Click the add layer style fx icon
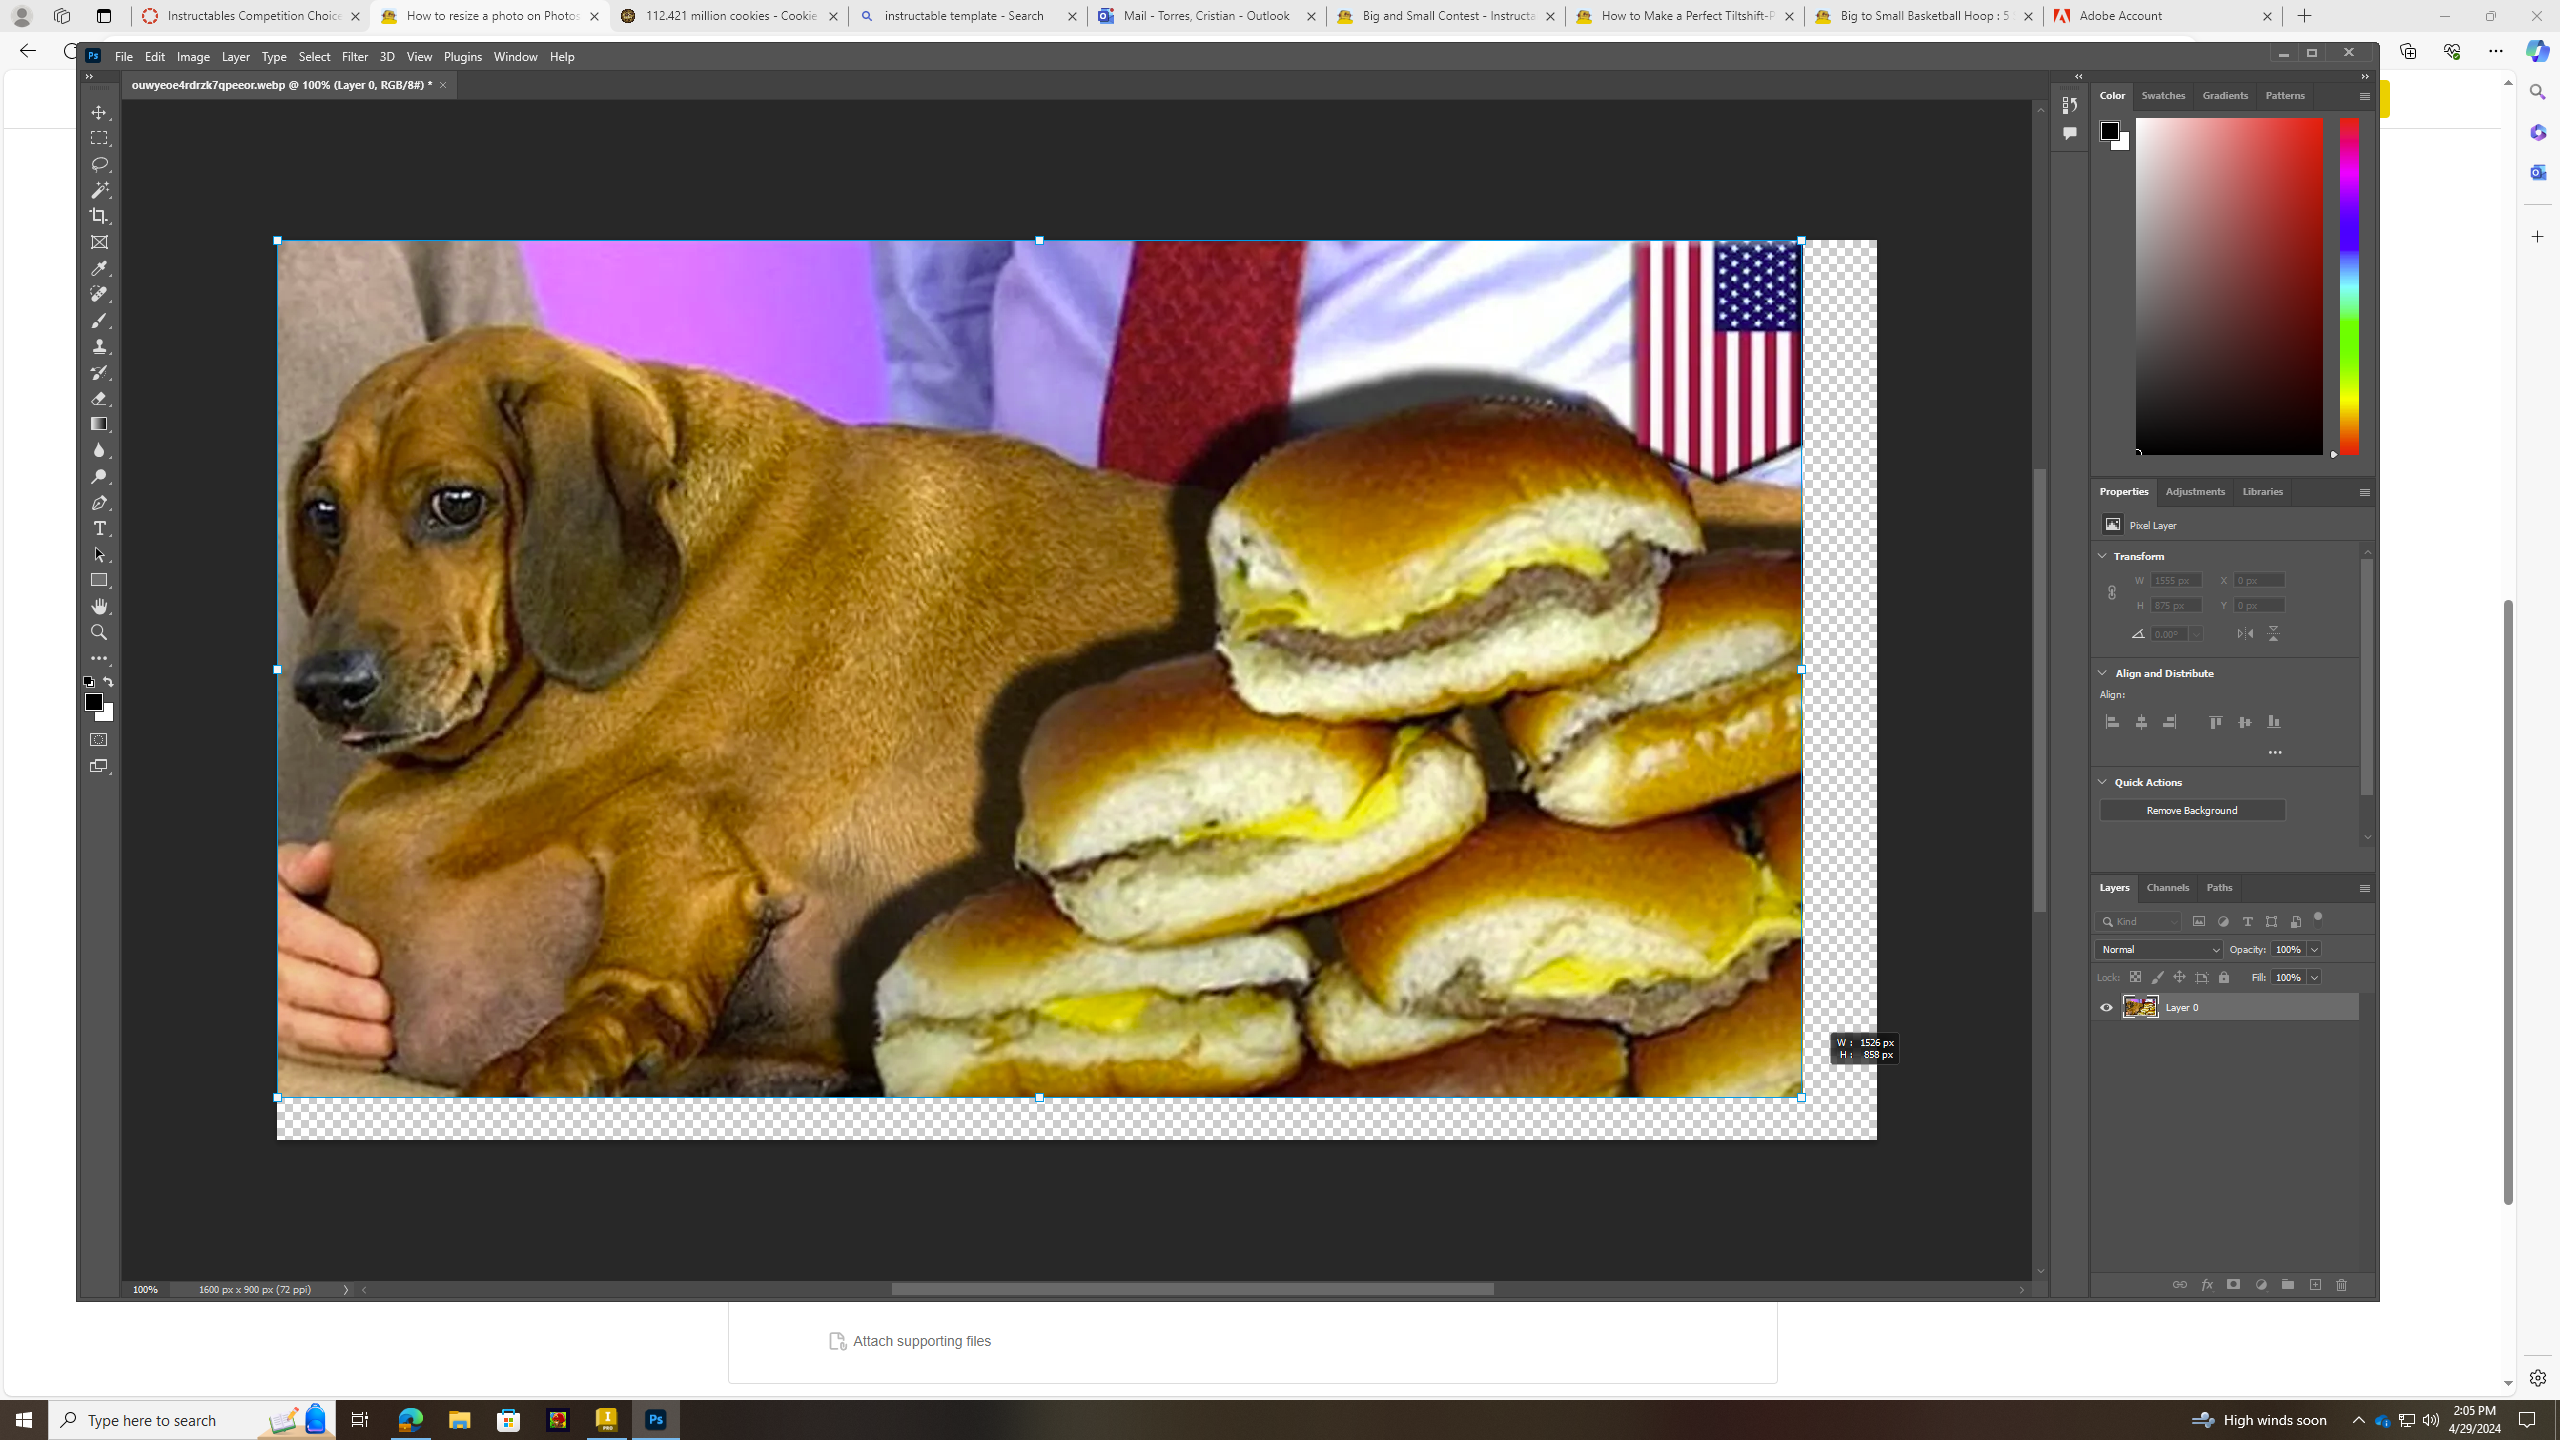Viewport: 2560px width, 1440px height. point(2207,1285)
